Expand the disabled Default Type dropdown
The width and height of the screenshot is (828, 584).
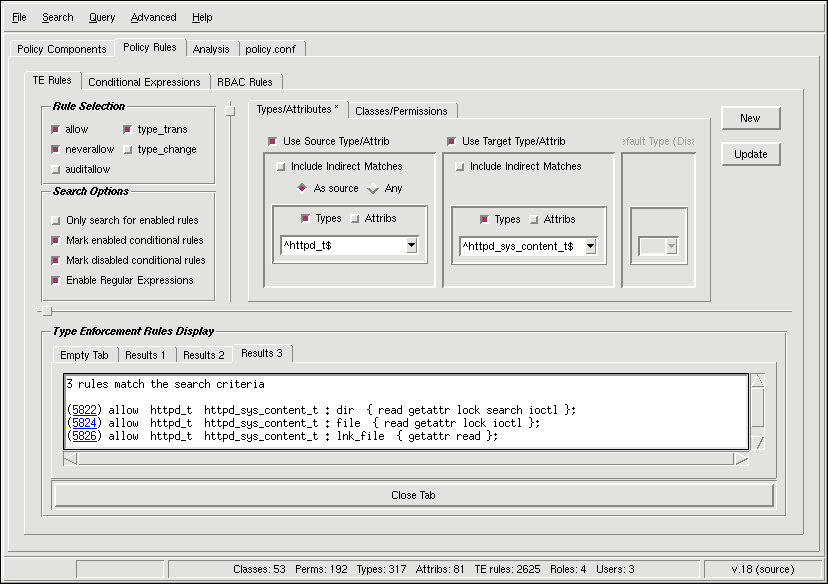click(x=671, y=246)
